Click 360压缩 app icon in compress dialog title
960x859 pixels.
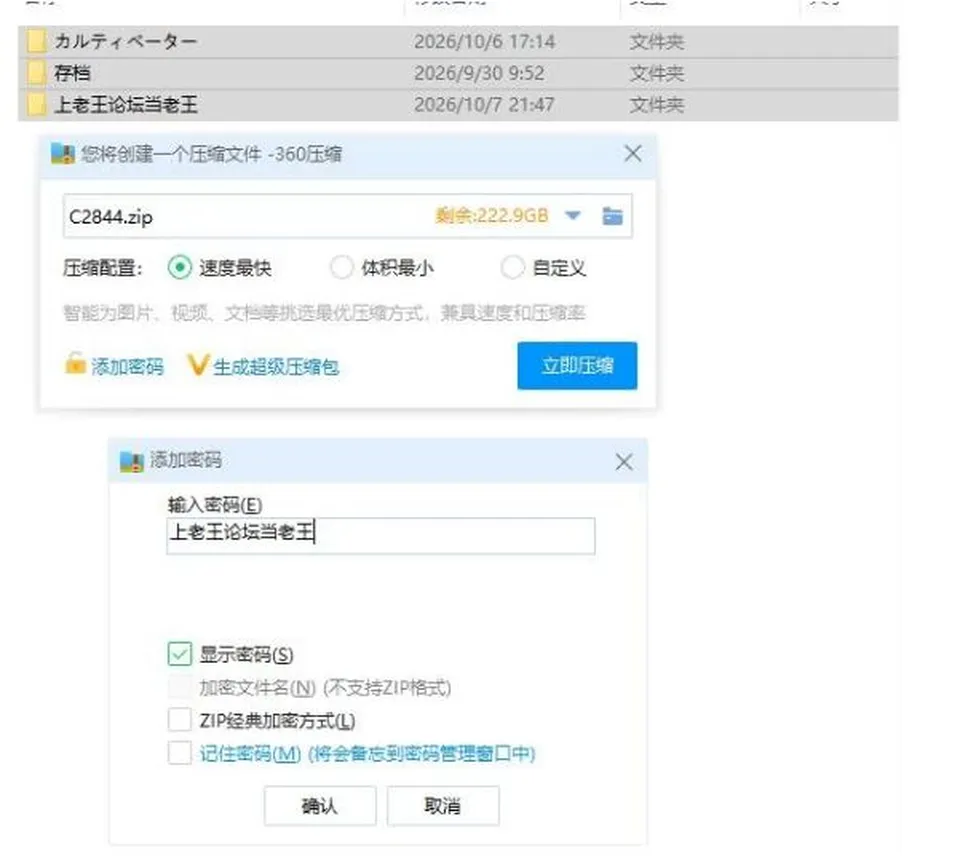[x=62, y=154]
